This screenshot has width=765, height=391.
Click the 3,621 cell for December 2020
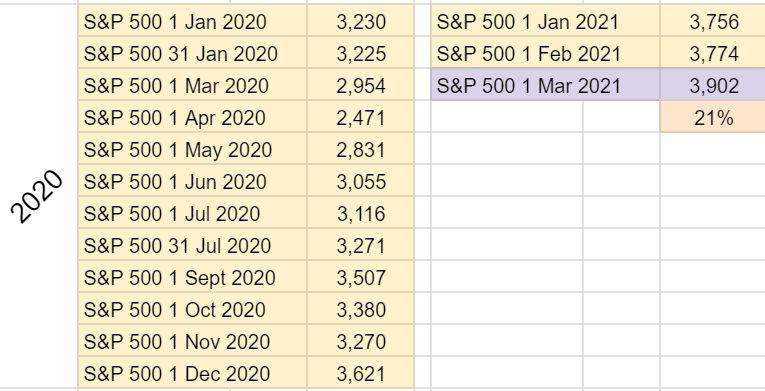361,373
